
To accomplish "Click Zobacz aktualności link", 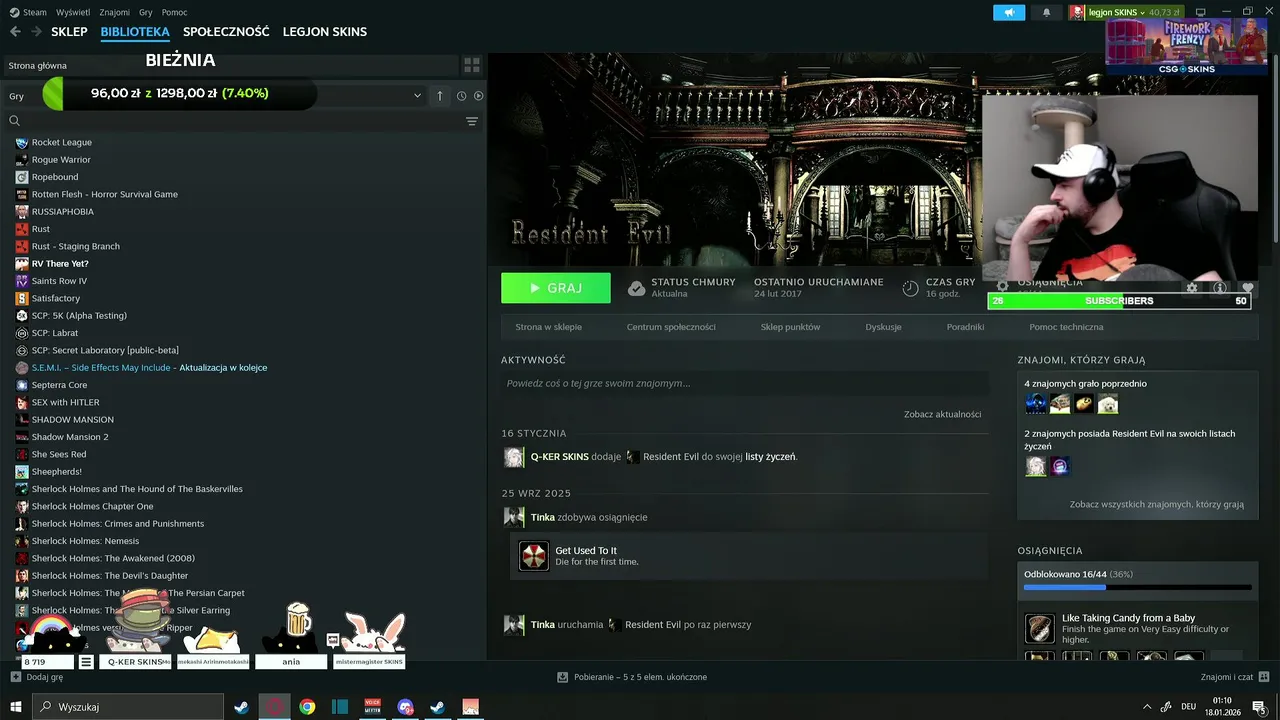I will tap(942, 414).
